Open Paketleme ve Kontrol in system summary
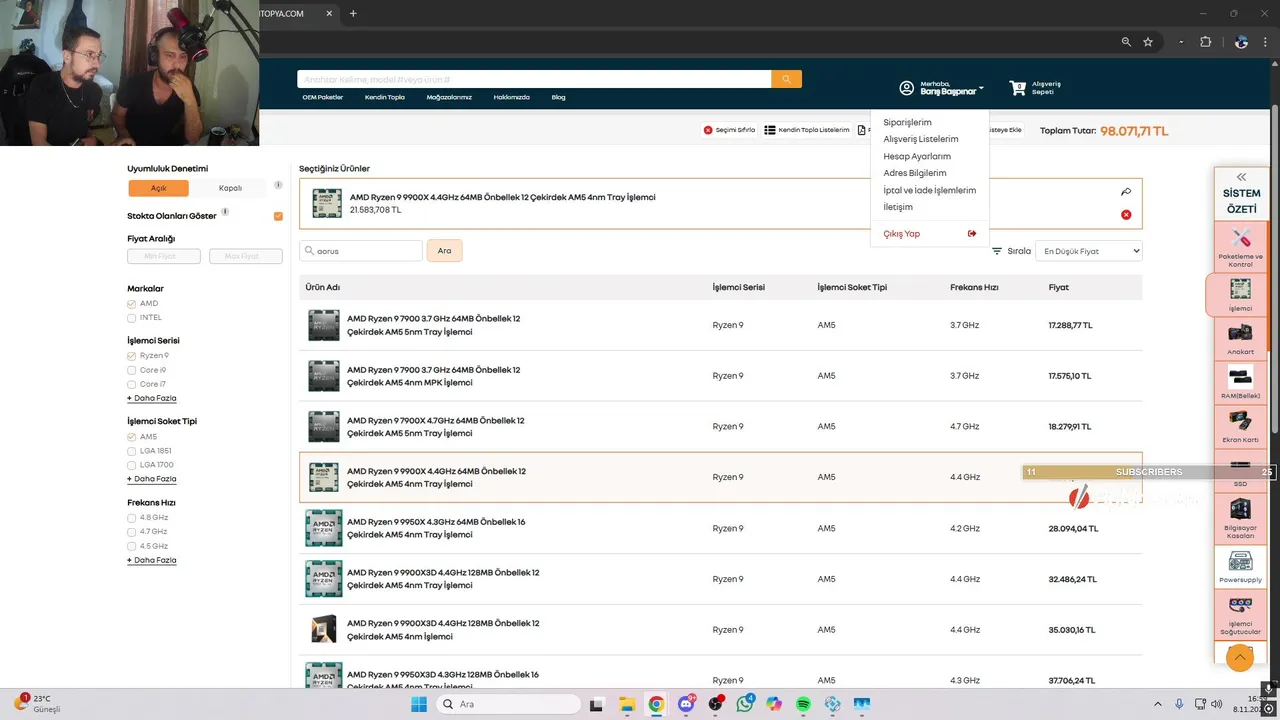This screenshot has height=720, width=1280. [x=1241, y=247]
